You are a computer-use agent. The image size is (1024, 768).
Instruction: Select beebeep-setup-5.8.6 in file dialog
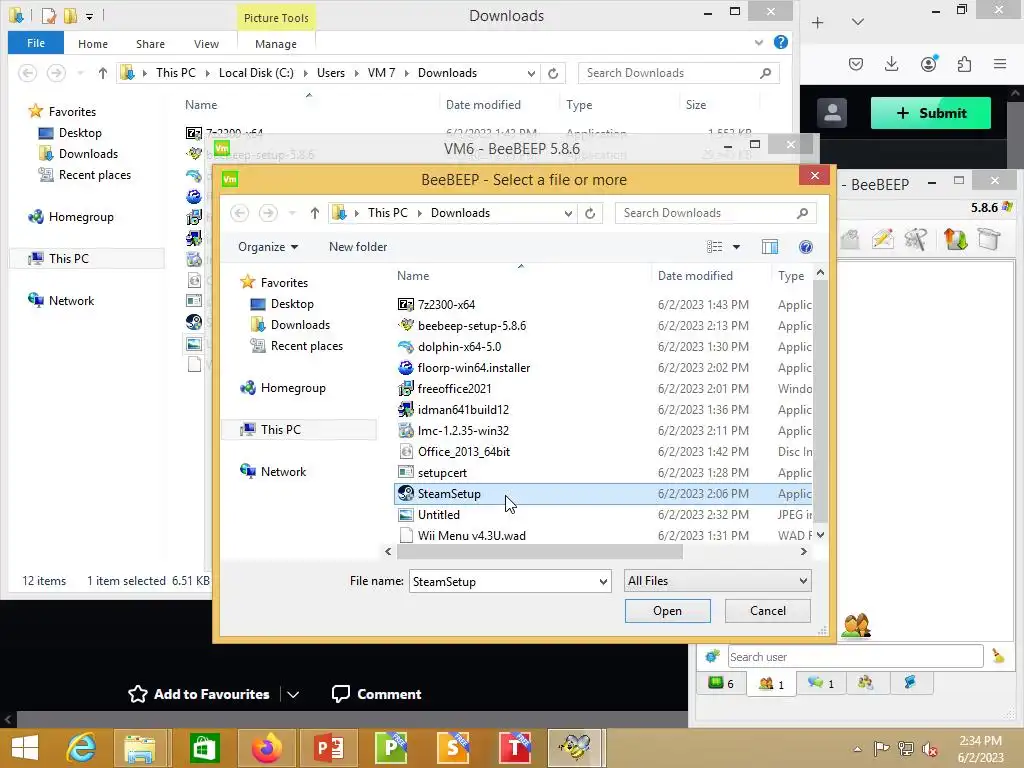coord(472,325)
